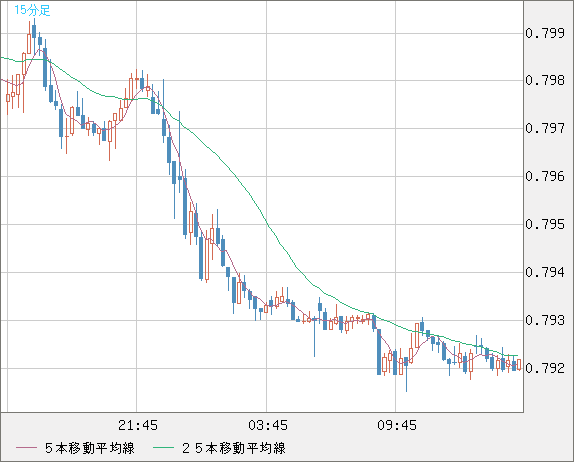Image resolution: width=574 pixels, height=462 pixels.
Task: Click the 5本移動平均線 legend label
Action: pos(90,448)
